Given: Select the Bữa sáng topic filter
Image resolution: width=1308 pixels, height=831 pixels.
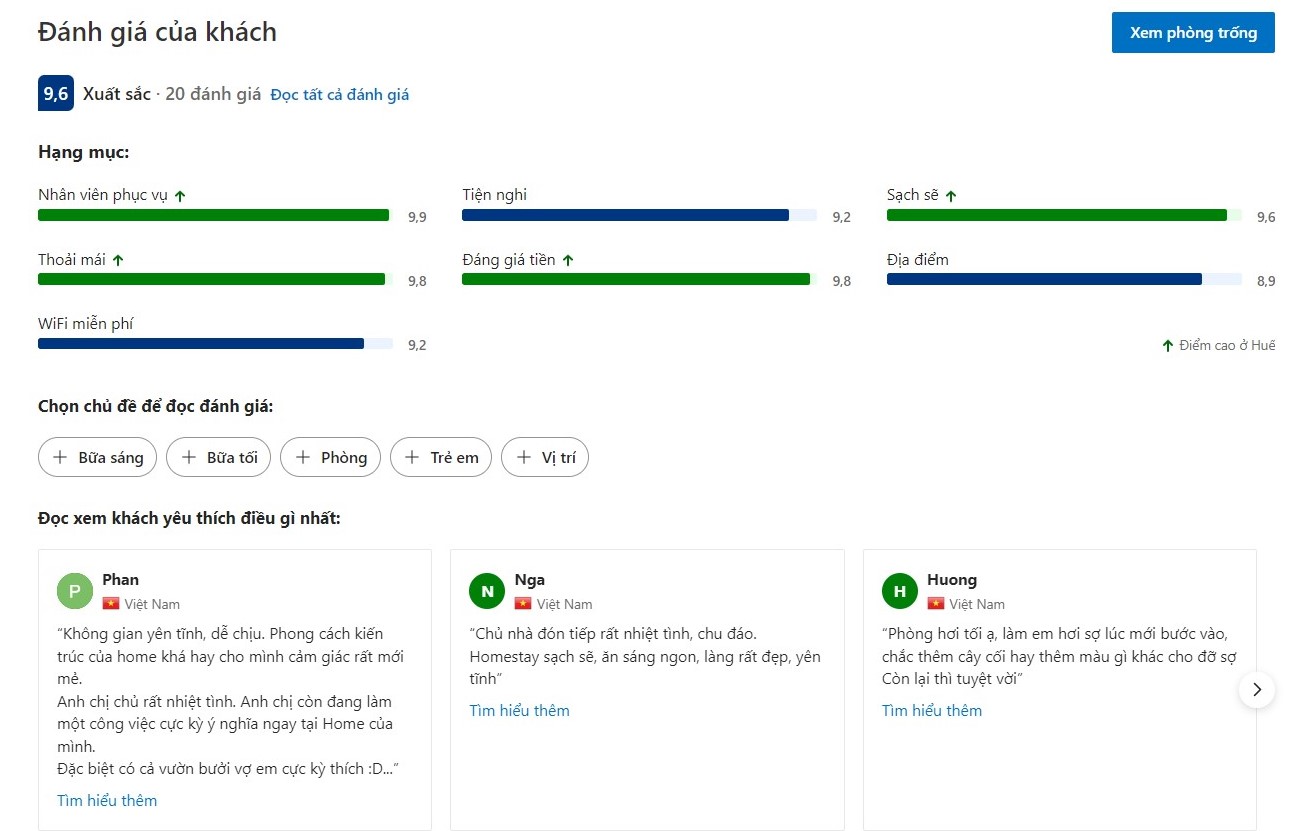Looking at the screenshot, I should 98,457.
